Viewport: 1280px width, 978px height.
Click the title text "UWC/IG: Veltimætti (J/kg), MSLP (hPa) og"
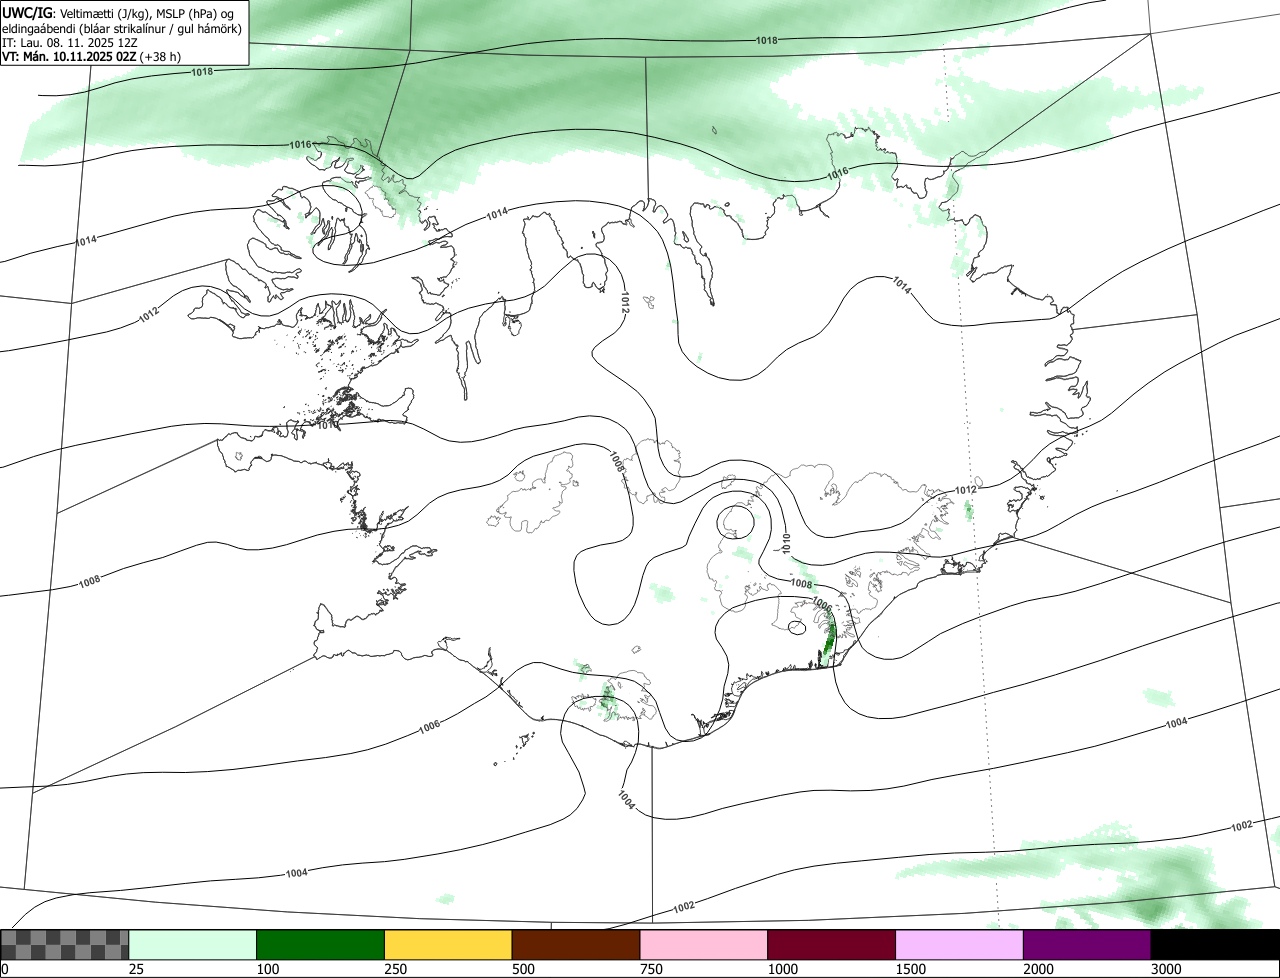click(x=118, y=12)
